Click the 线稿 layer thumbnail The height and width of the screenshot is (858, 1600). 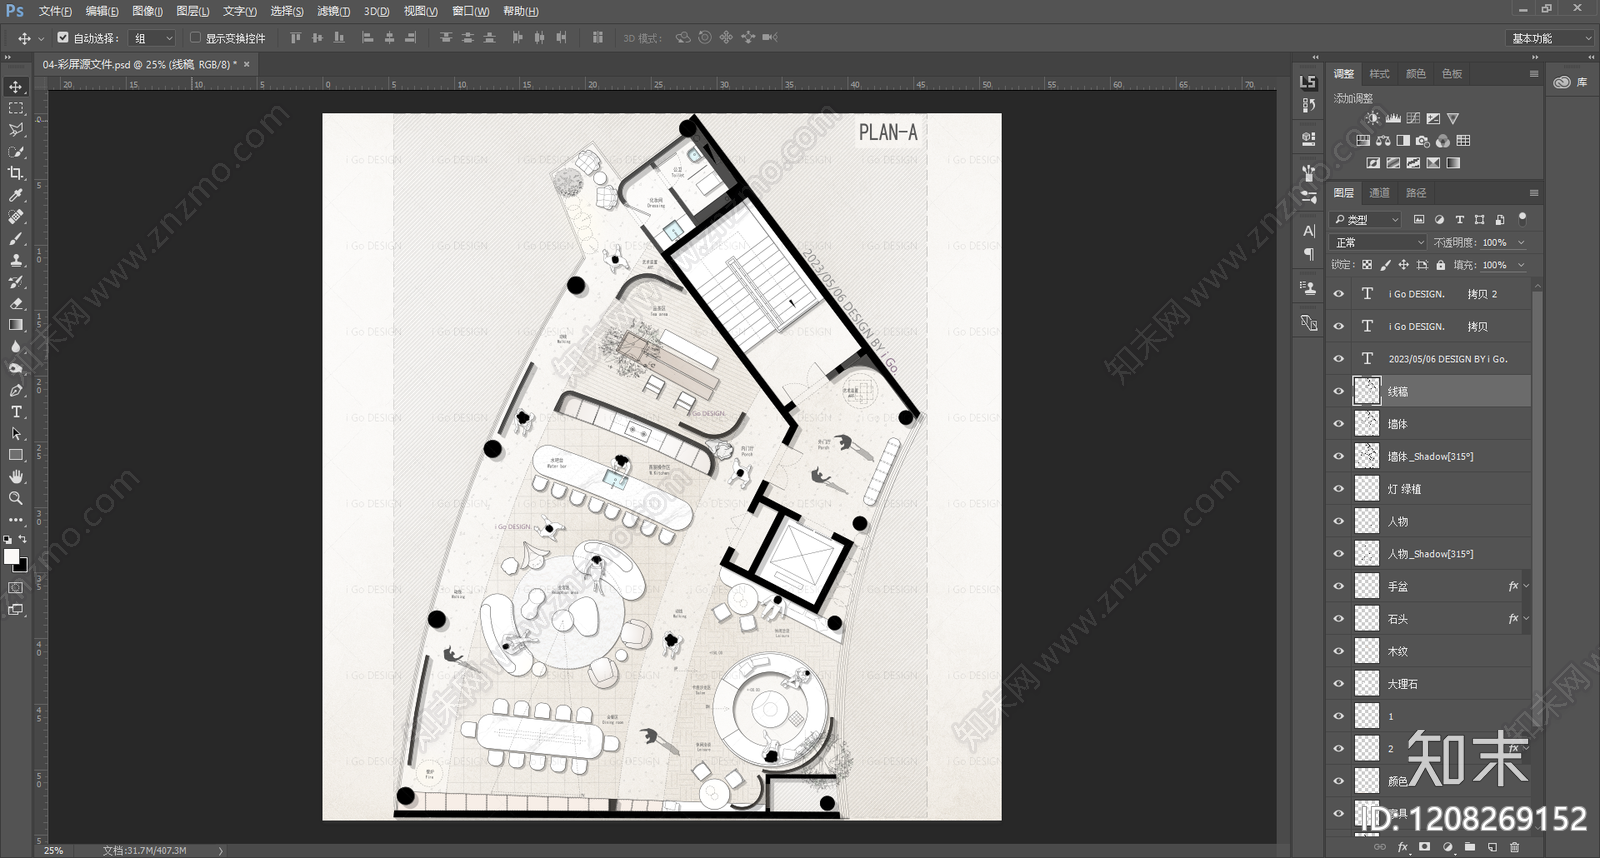[x=1367, y=391]
